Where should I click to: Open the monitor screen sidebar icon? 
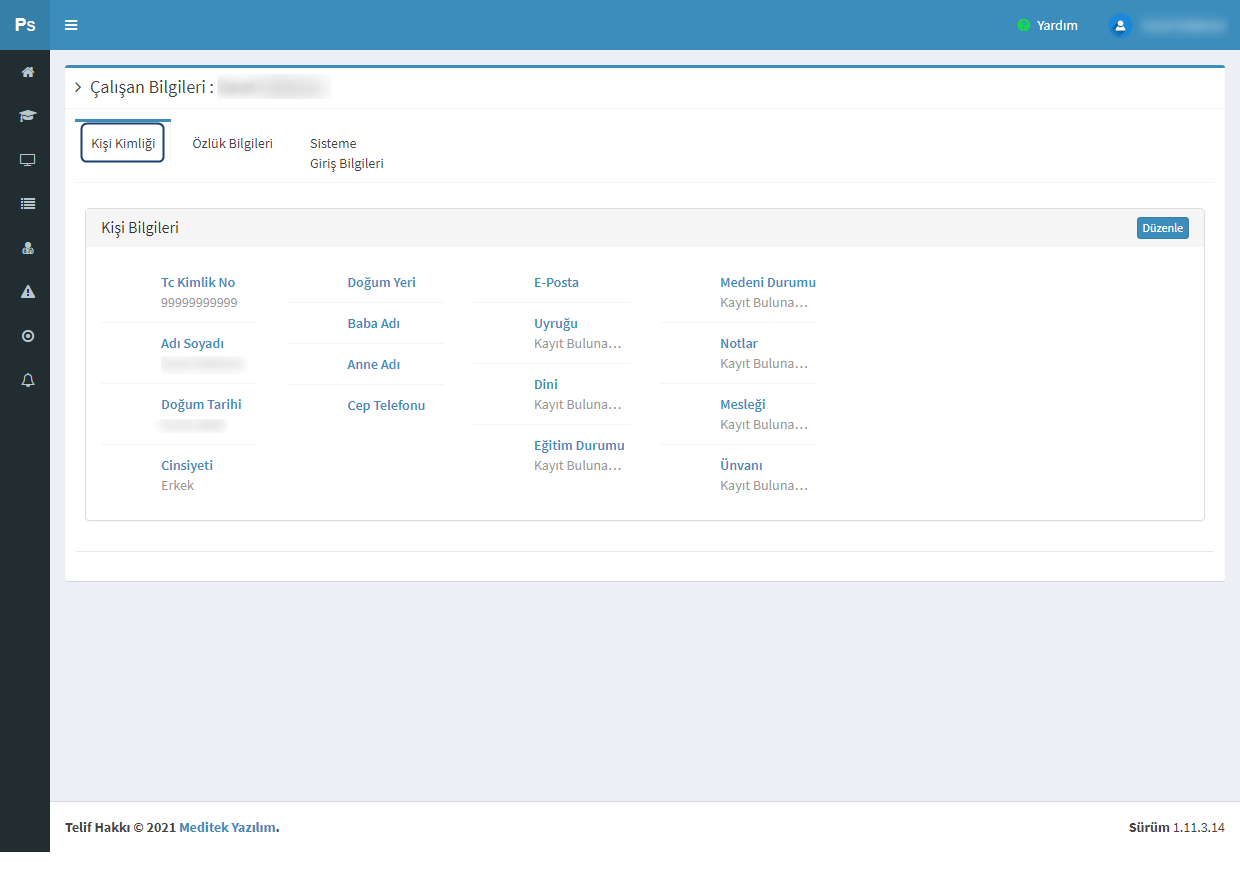(x=28, y=160)
